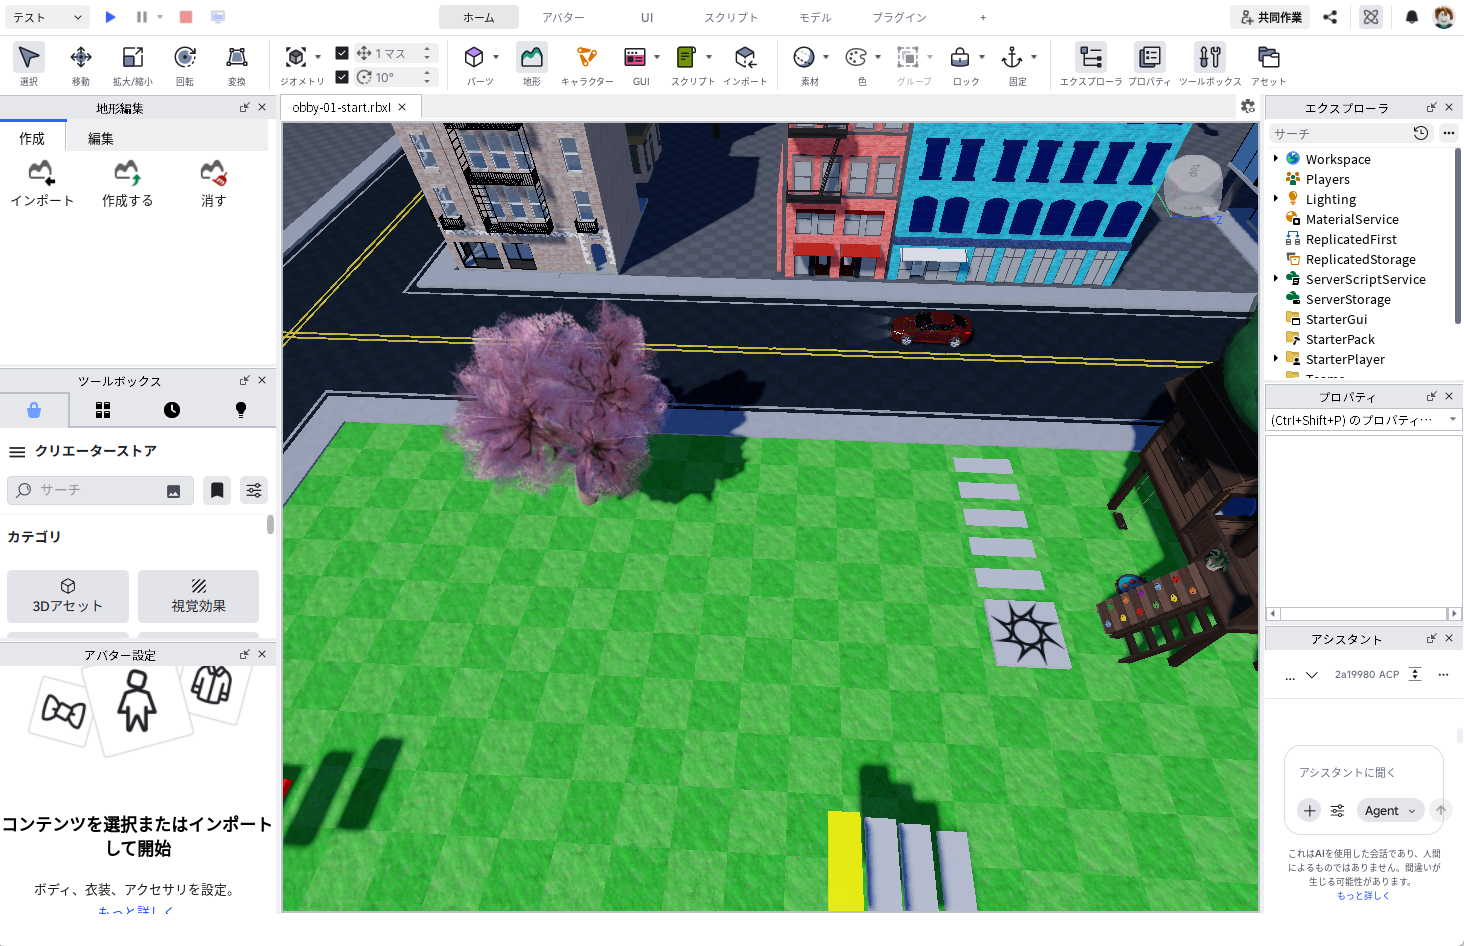Click the share icon in title bar
Image resolution: width=1464 pixels, height=946 pixels.
click(x=1330, y=17)
